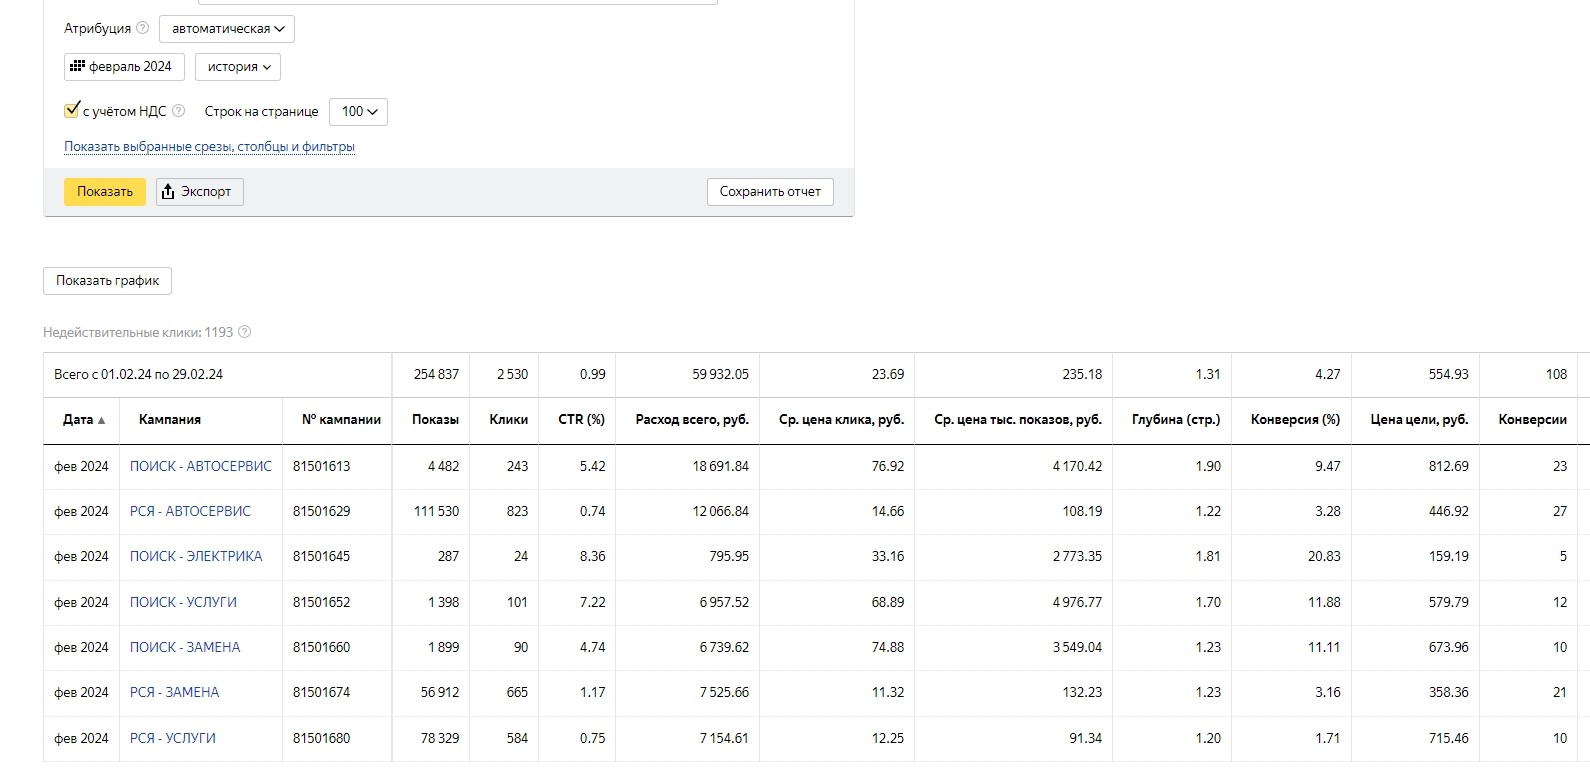Click total impressions value 254 837
Screen dimensions: 1590x769
point(436,374)
